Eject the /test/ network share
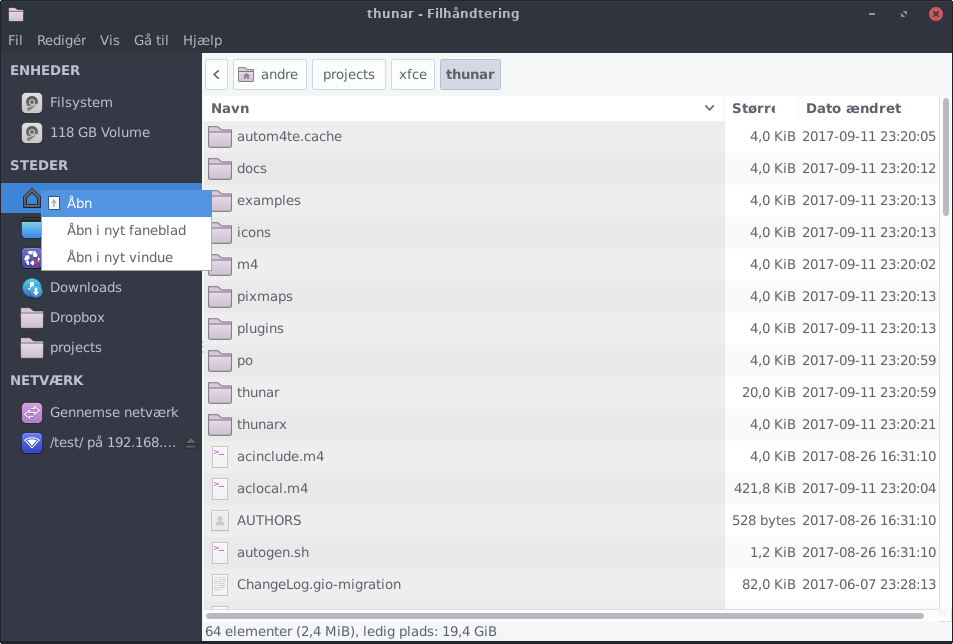Screen dimensions: 953x644 tap(191, 443)
